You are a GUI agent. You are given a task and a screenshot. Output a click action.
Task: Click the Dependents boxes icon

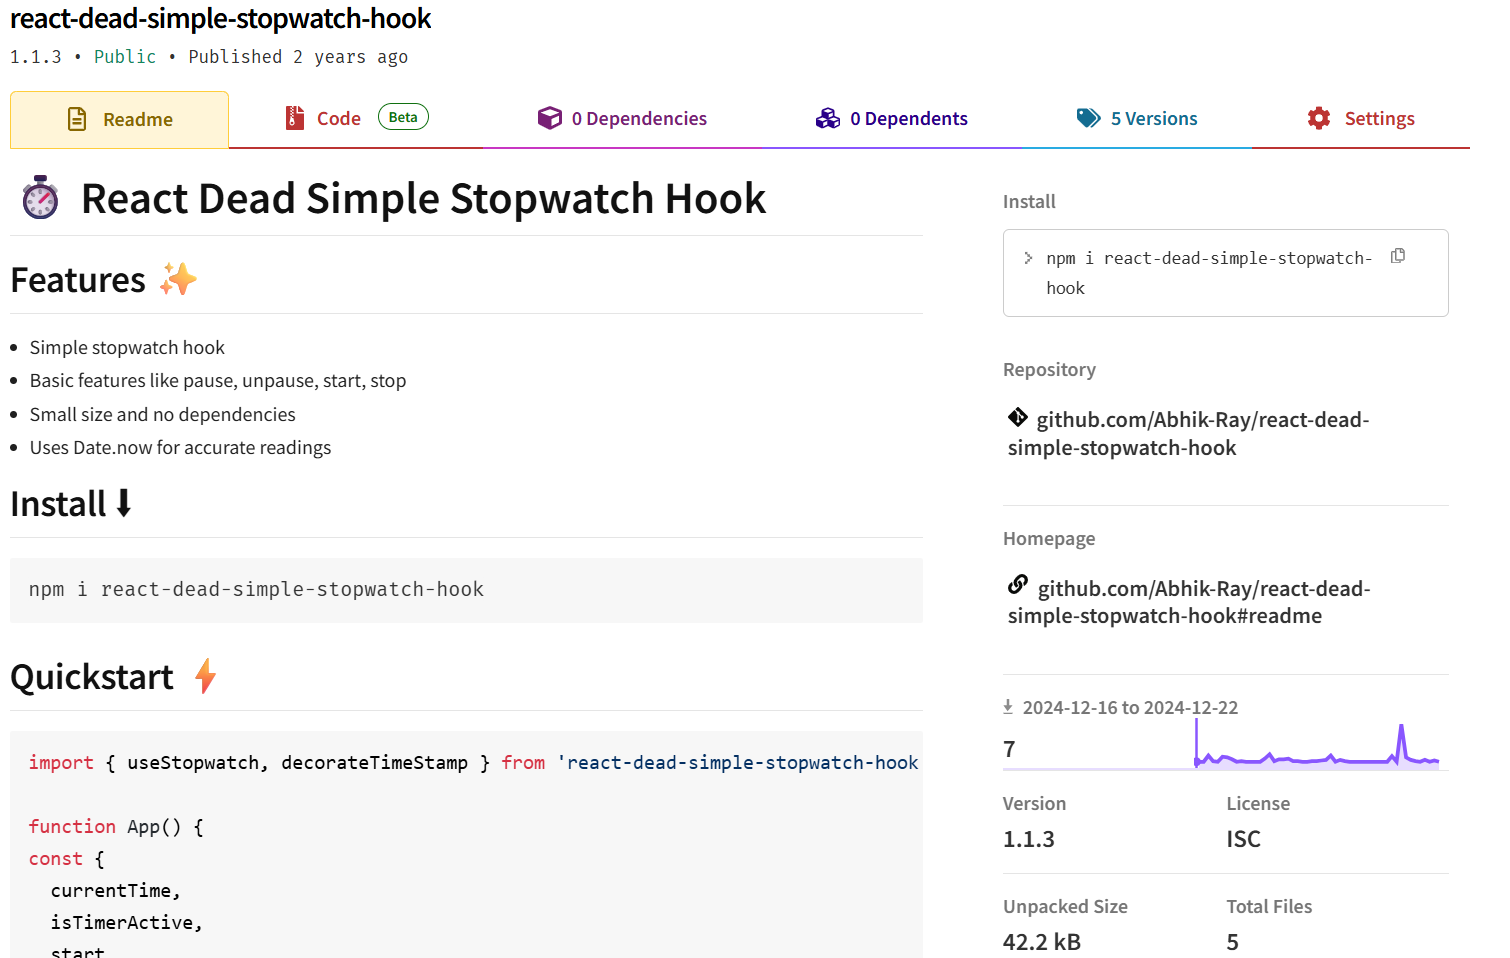click(828, 117)
